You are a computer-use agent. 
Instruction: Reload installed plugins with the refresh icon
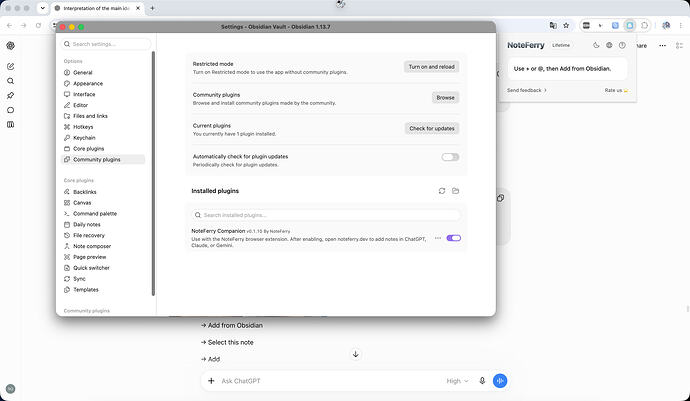[x=442, y=191]
